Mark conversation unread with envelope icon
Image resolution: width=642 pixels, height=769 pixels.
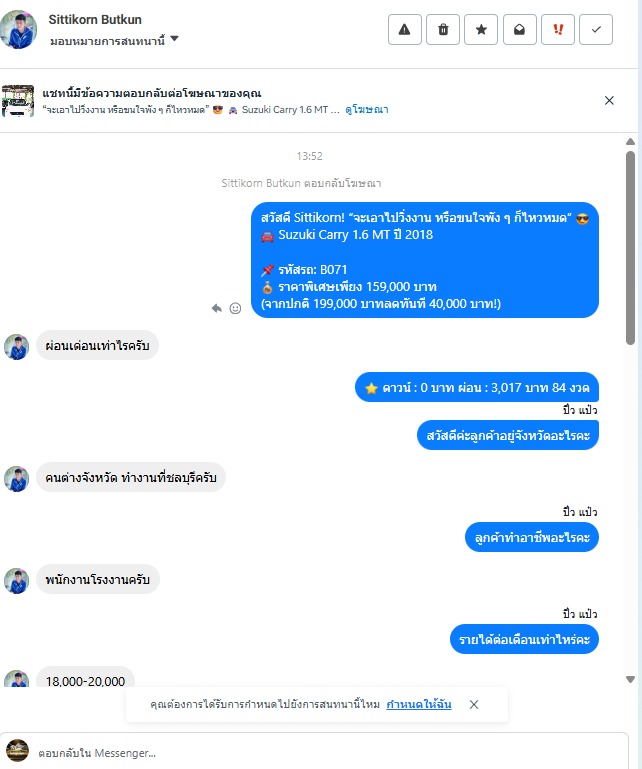pos(519,30)
